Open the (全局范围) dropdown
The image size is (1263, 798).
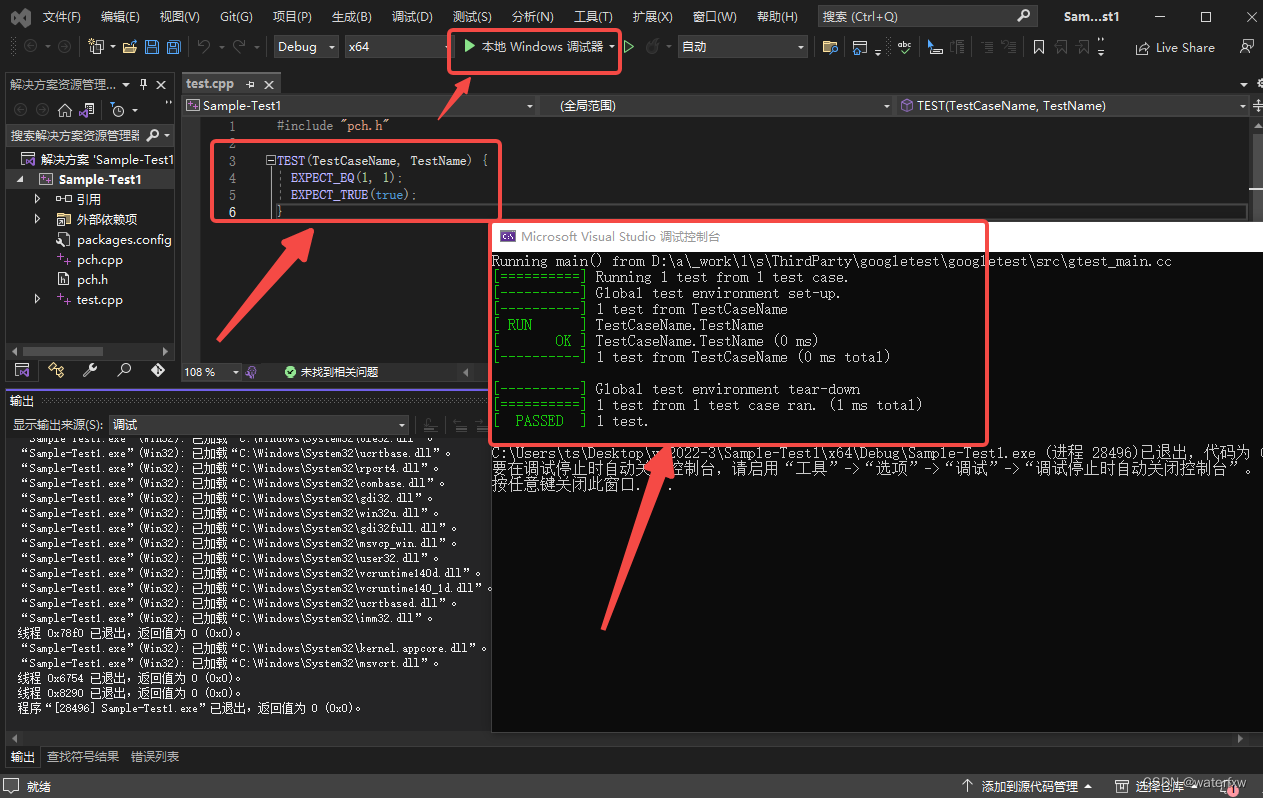click(x=716, y=106)
